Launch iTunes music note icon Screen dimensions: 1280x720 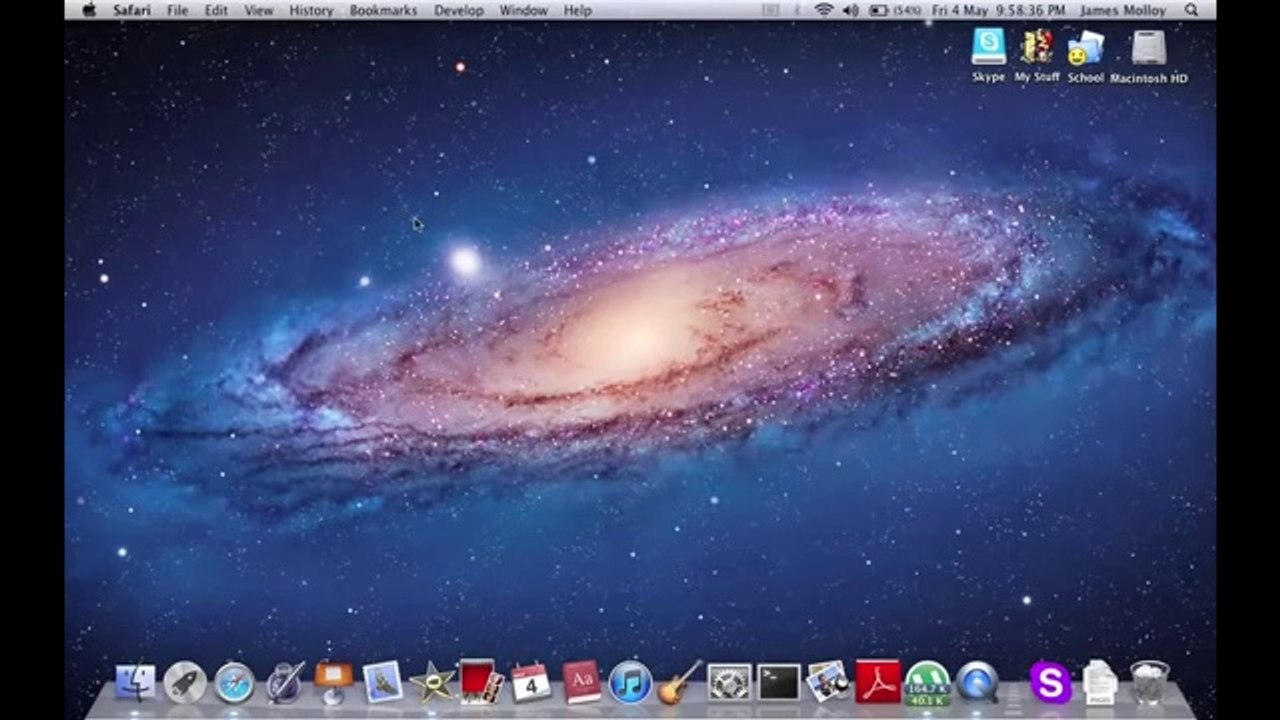point(630,683)
